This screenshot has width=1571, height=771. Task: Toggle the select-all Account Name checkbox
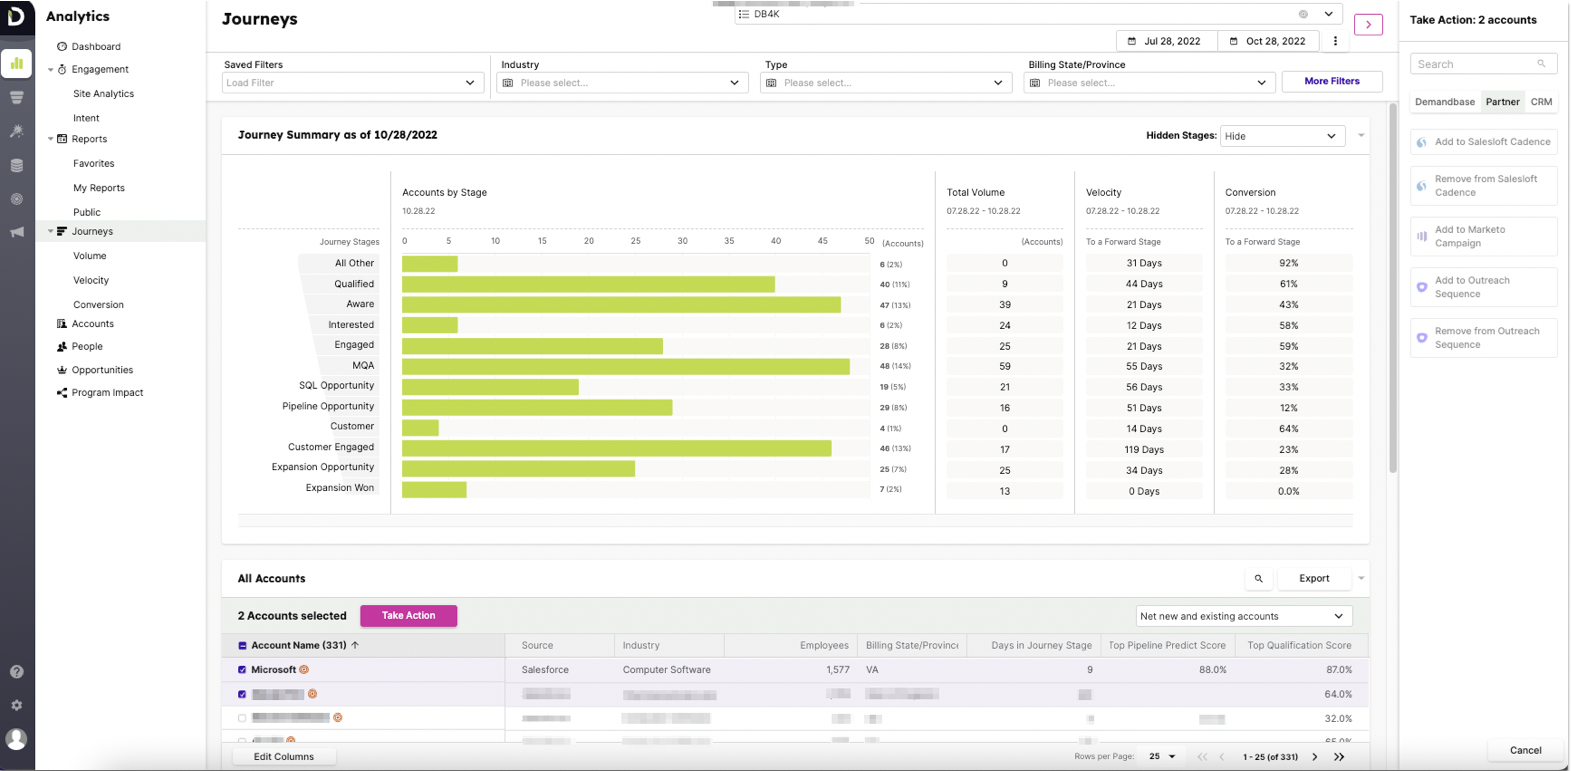[242, 646]
